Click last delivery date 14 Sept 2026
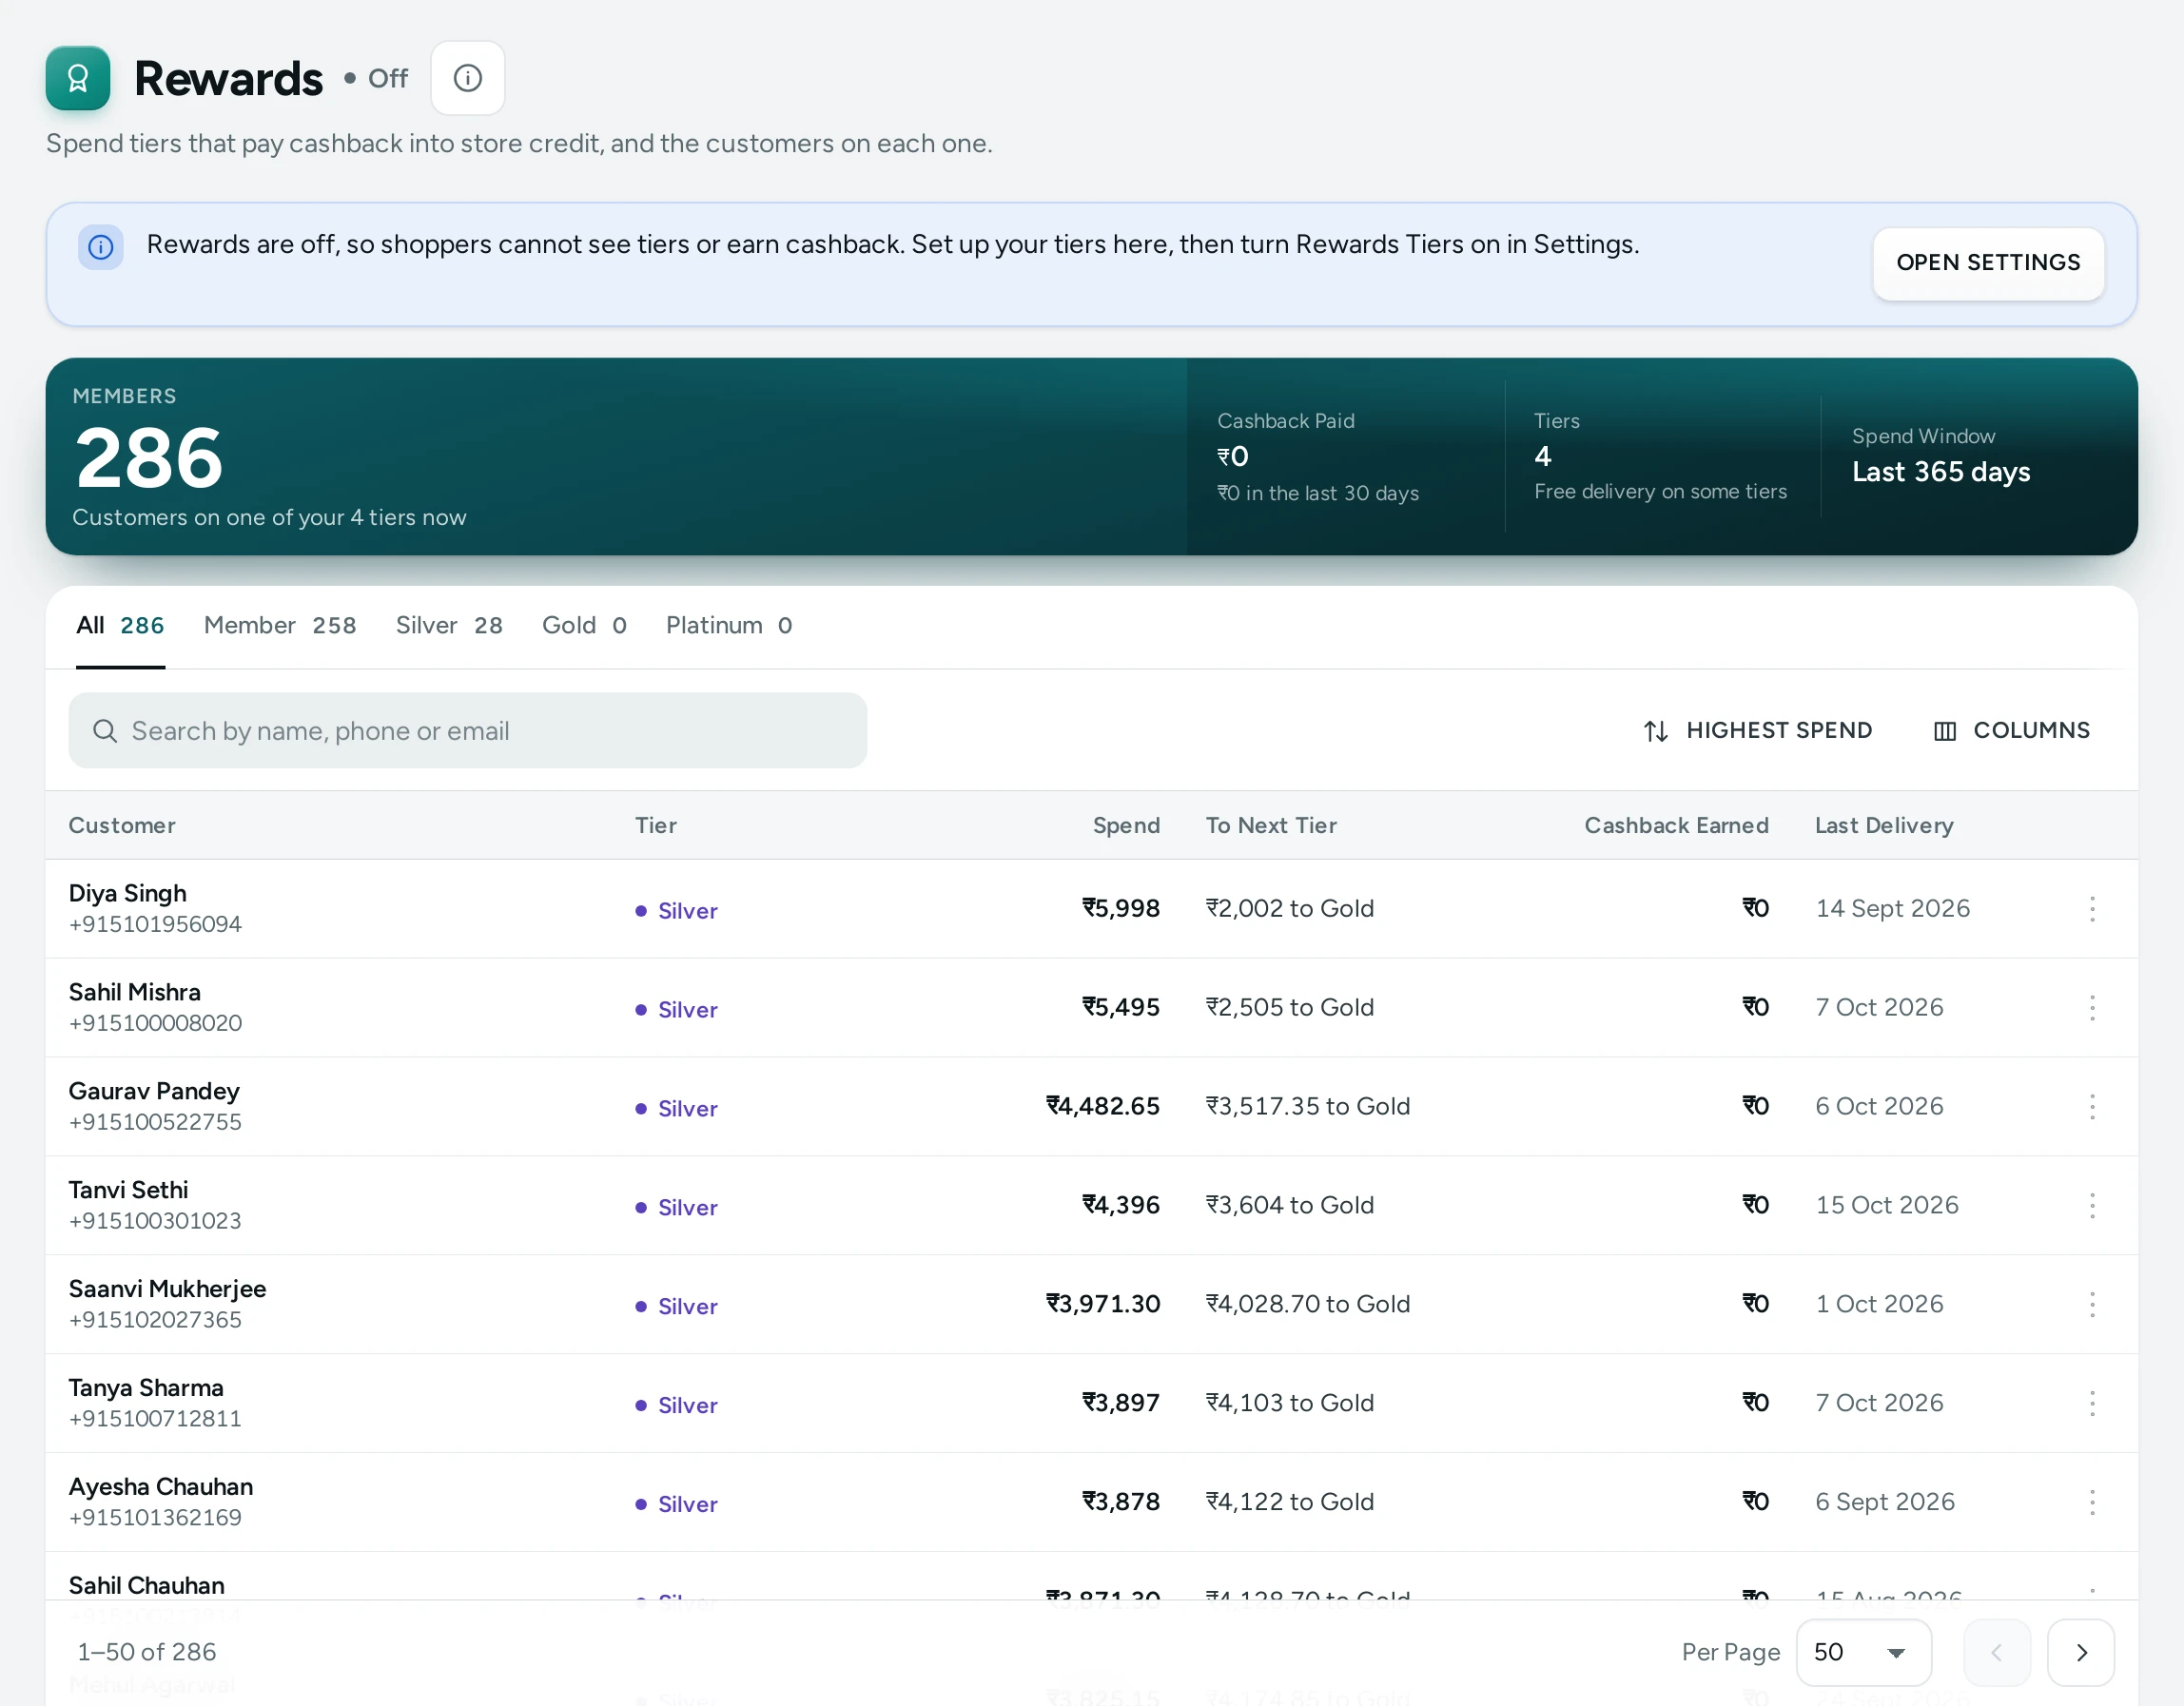The height and width of the screenshot is (1706, 2184). click(1893, 908)
